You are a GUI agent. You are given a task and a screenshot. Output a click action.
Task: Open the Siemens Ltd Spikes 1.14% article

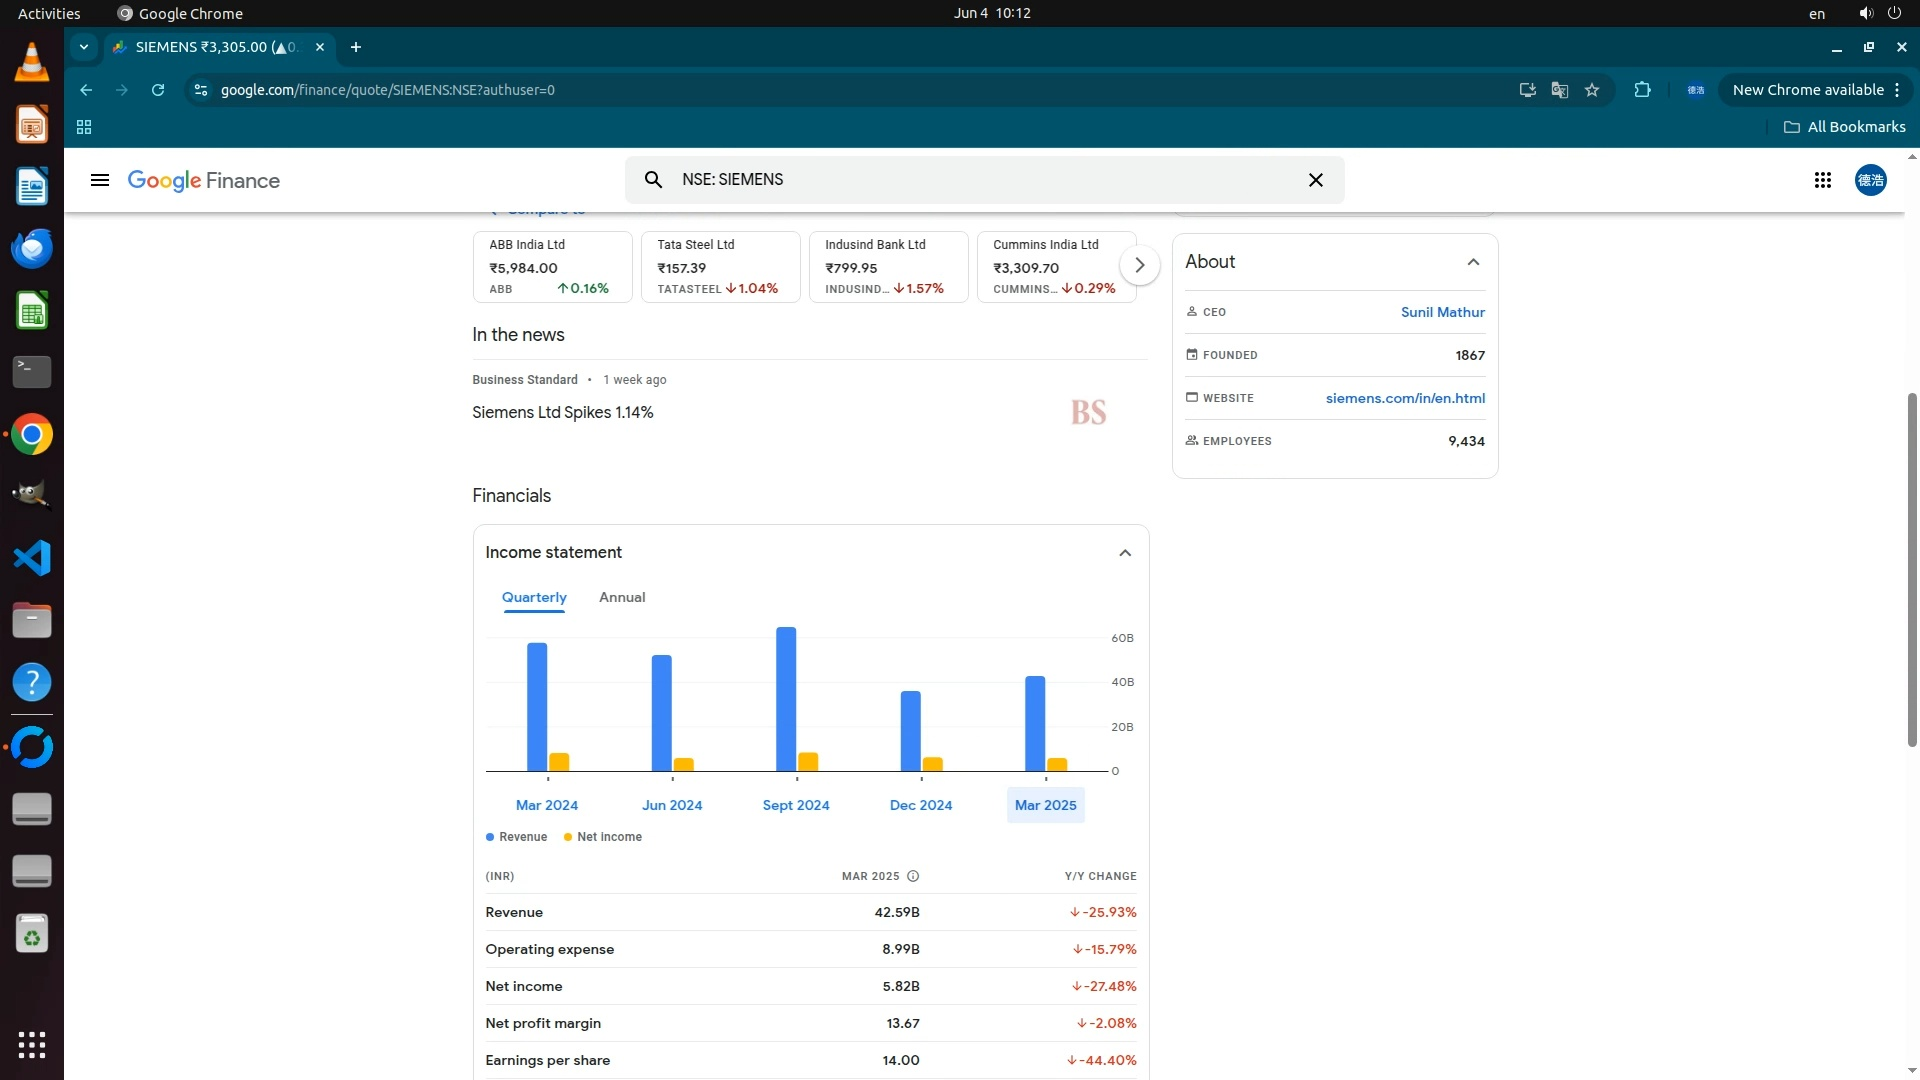[562, 413]
